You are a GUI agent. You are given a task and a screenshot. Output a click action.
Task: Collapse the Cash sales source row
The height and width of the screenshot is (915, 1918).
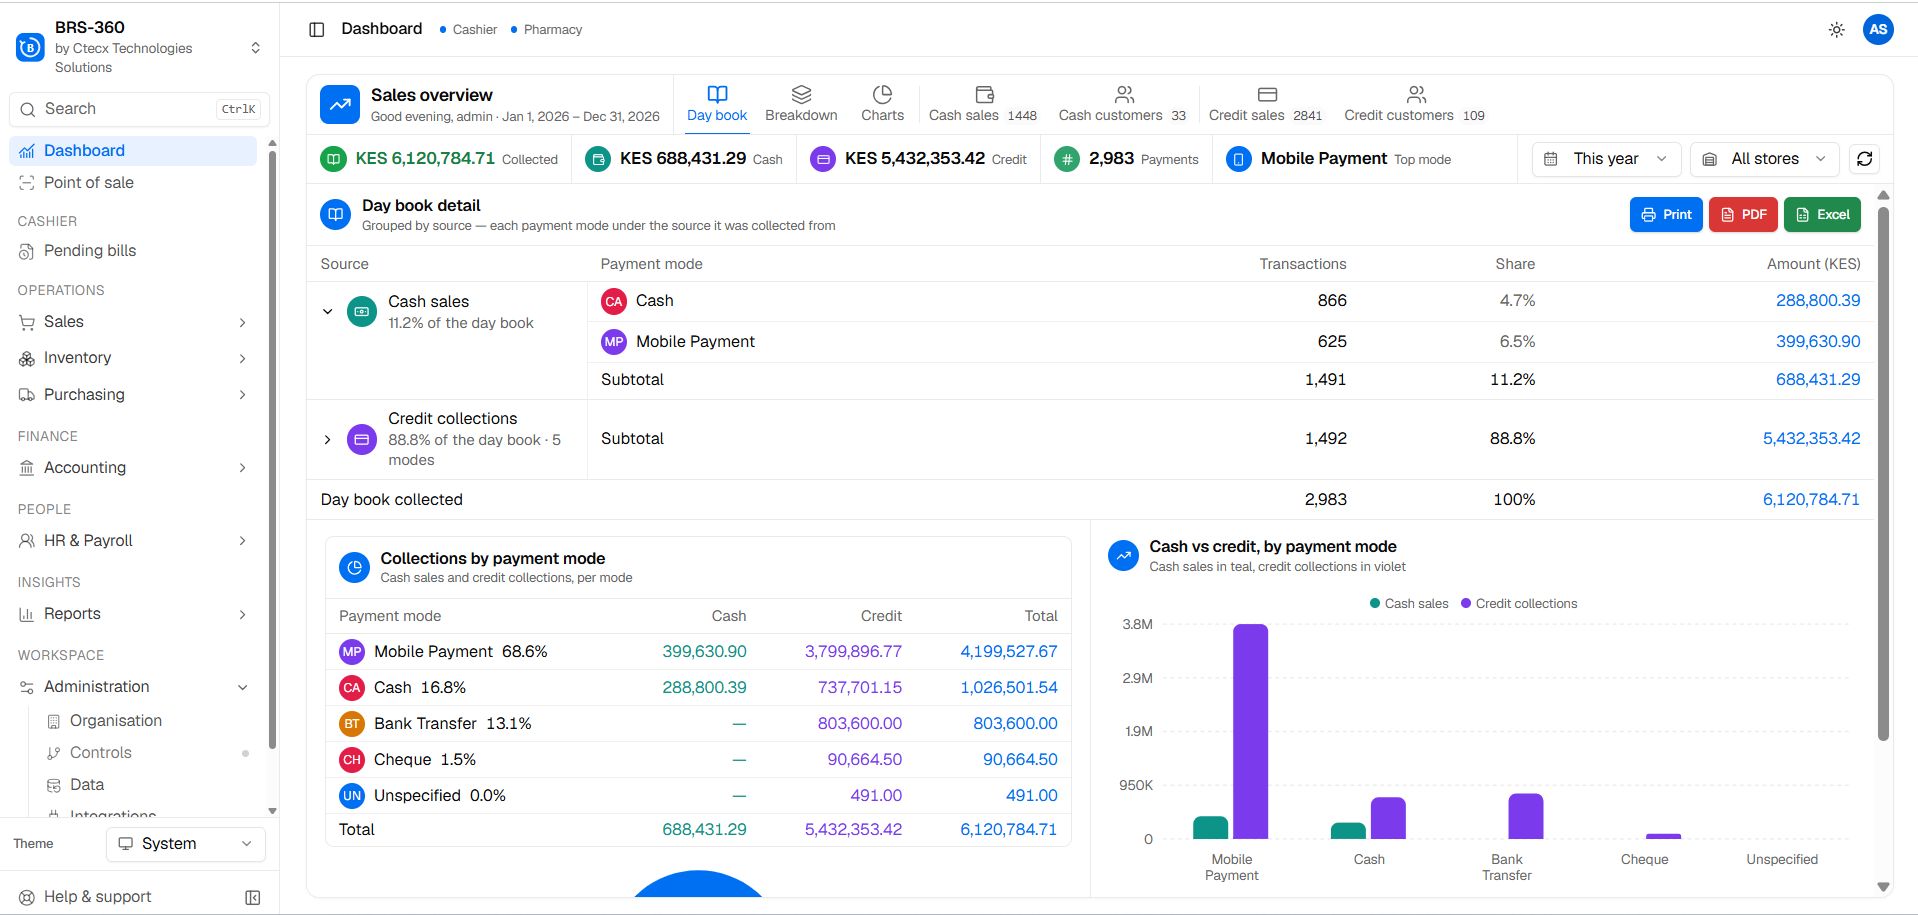click(327, 312)
